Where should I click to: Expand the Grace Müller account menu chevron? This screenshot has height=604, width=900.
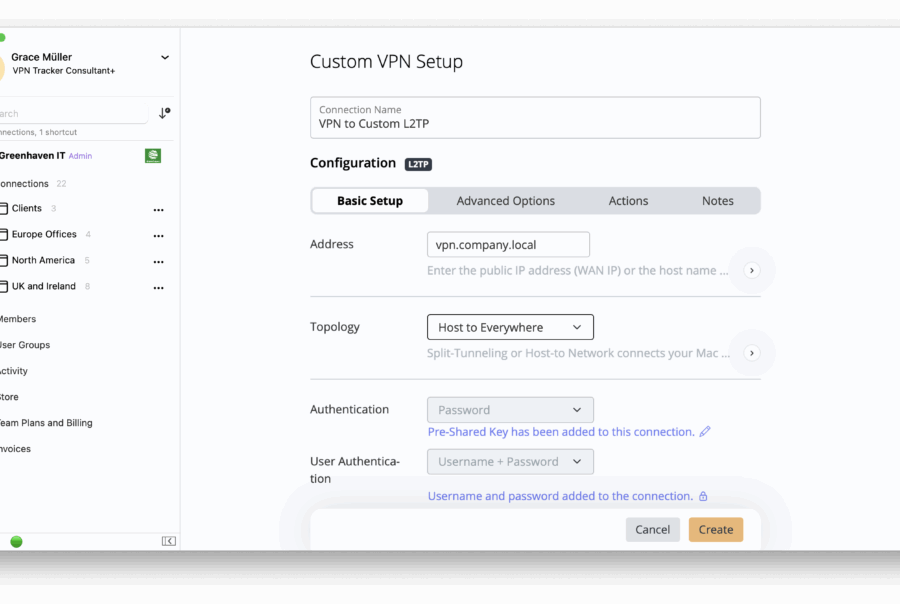pos(164,57)
